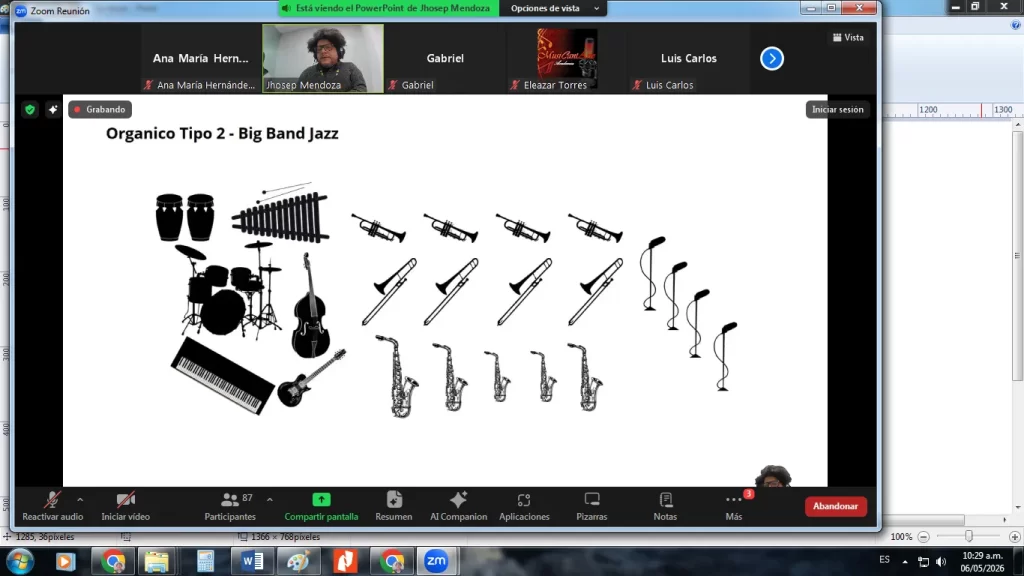The width and height of the screenshot is (1024, 576).
Task: Click Paint's horizontal scrollbar
Action: 923,520
